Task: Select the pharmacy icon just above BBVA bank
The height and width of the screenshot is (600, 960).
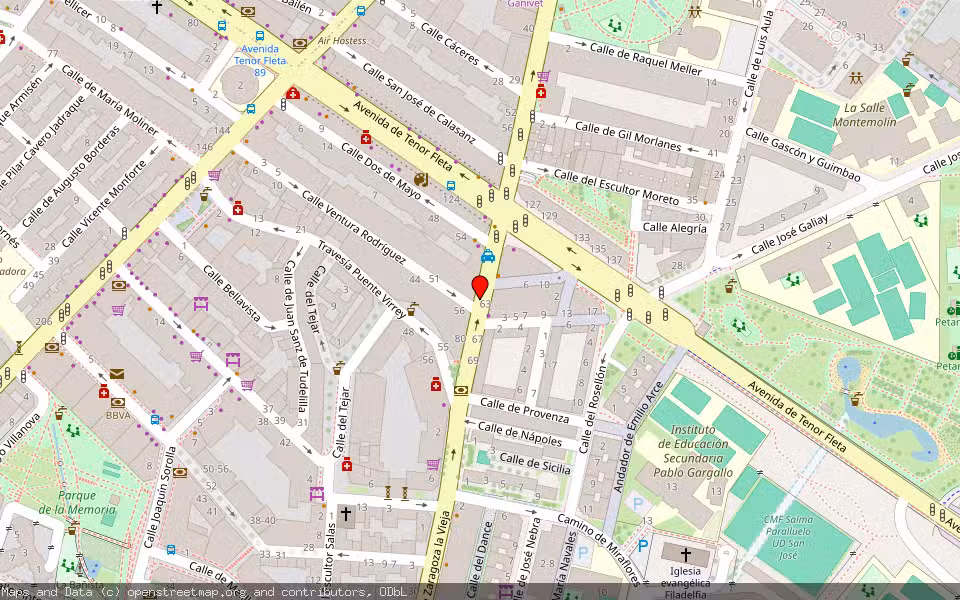Action: (x=104, y=391)
